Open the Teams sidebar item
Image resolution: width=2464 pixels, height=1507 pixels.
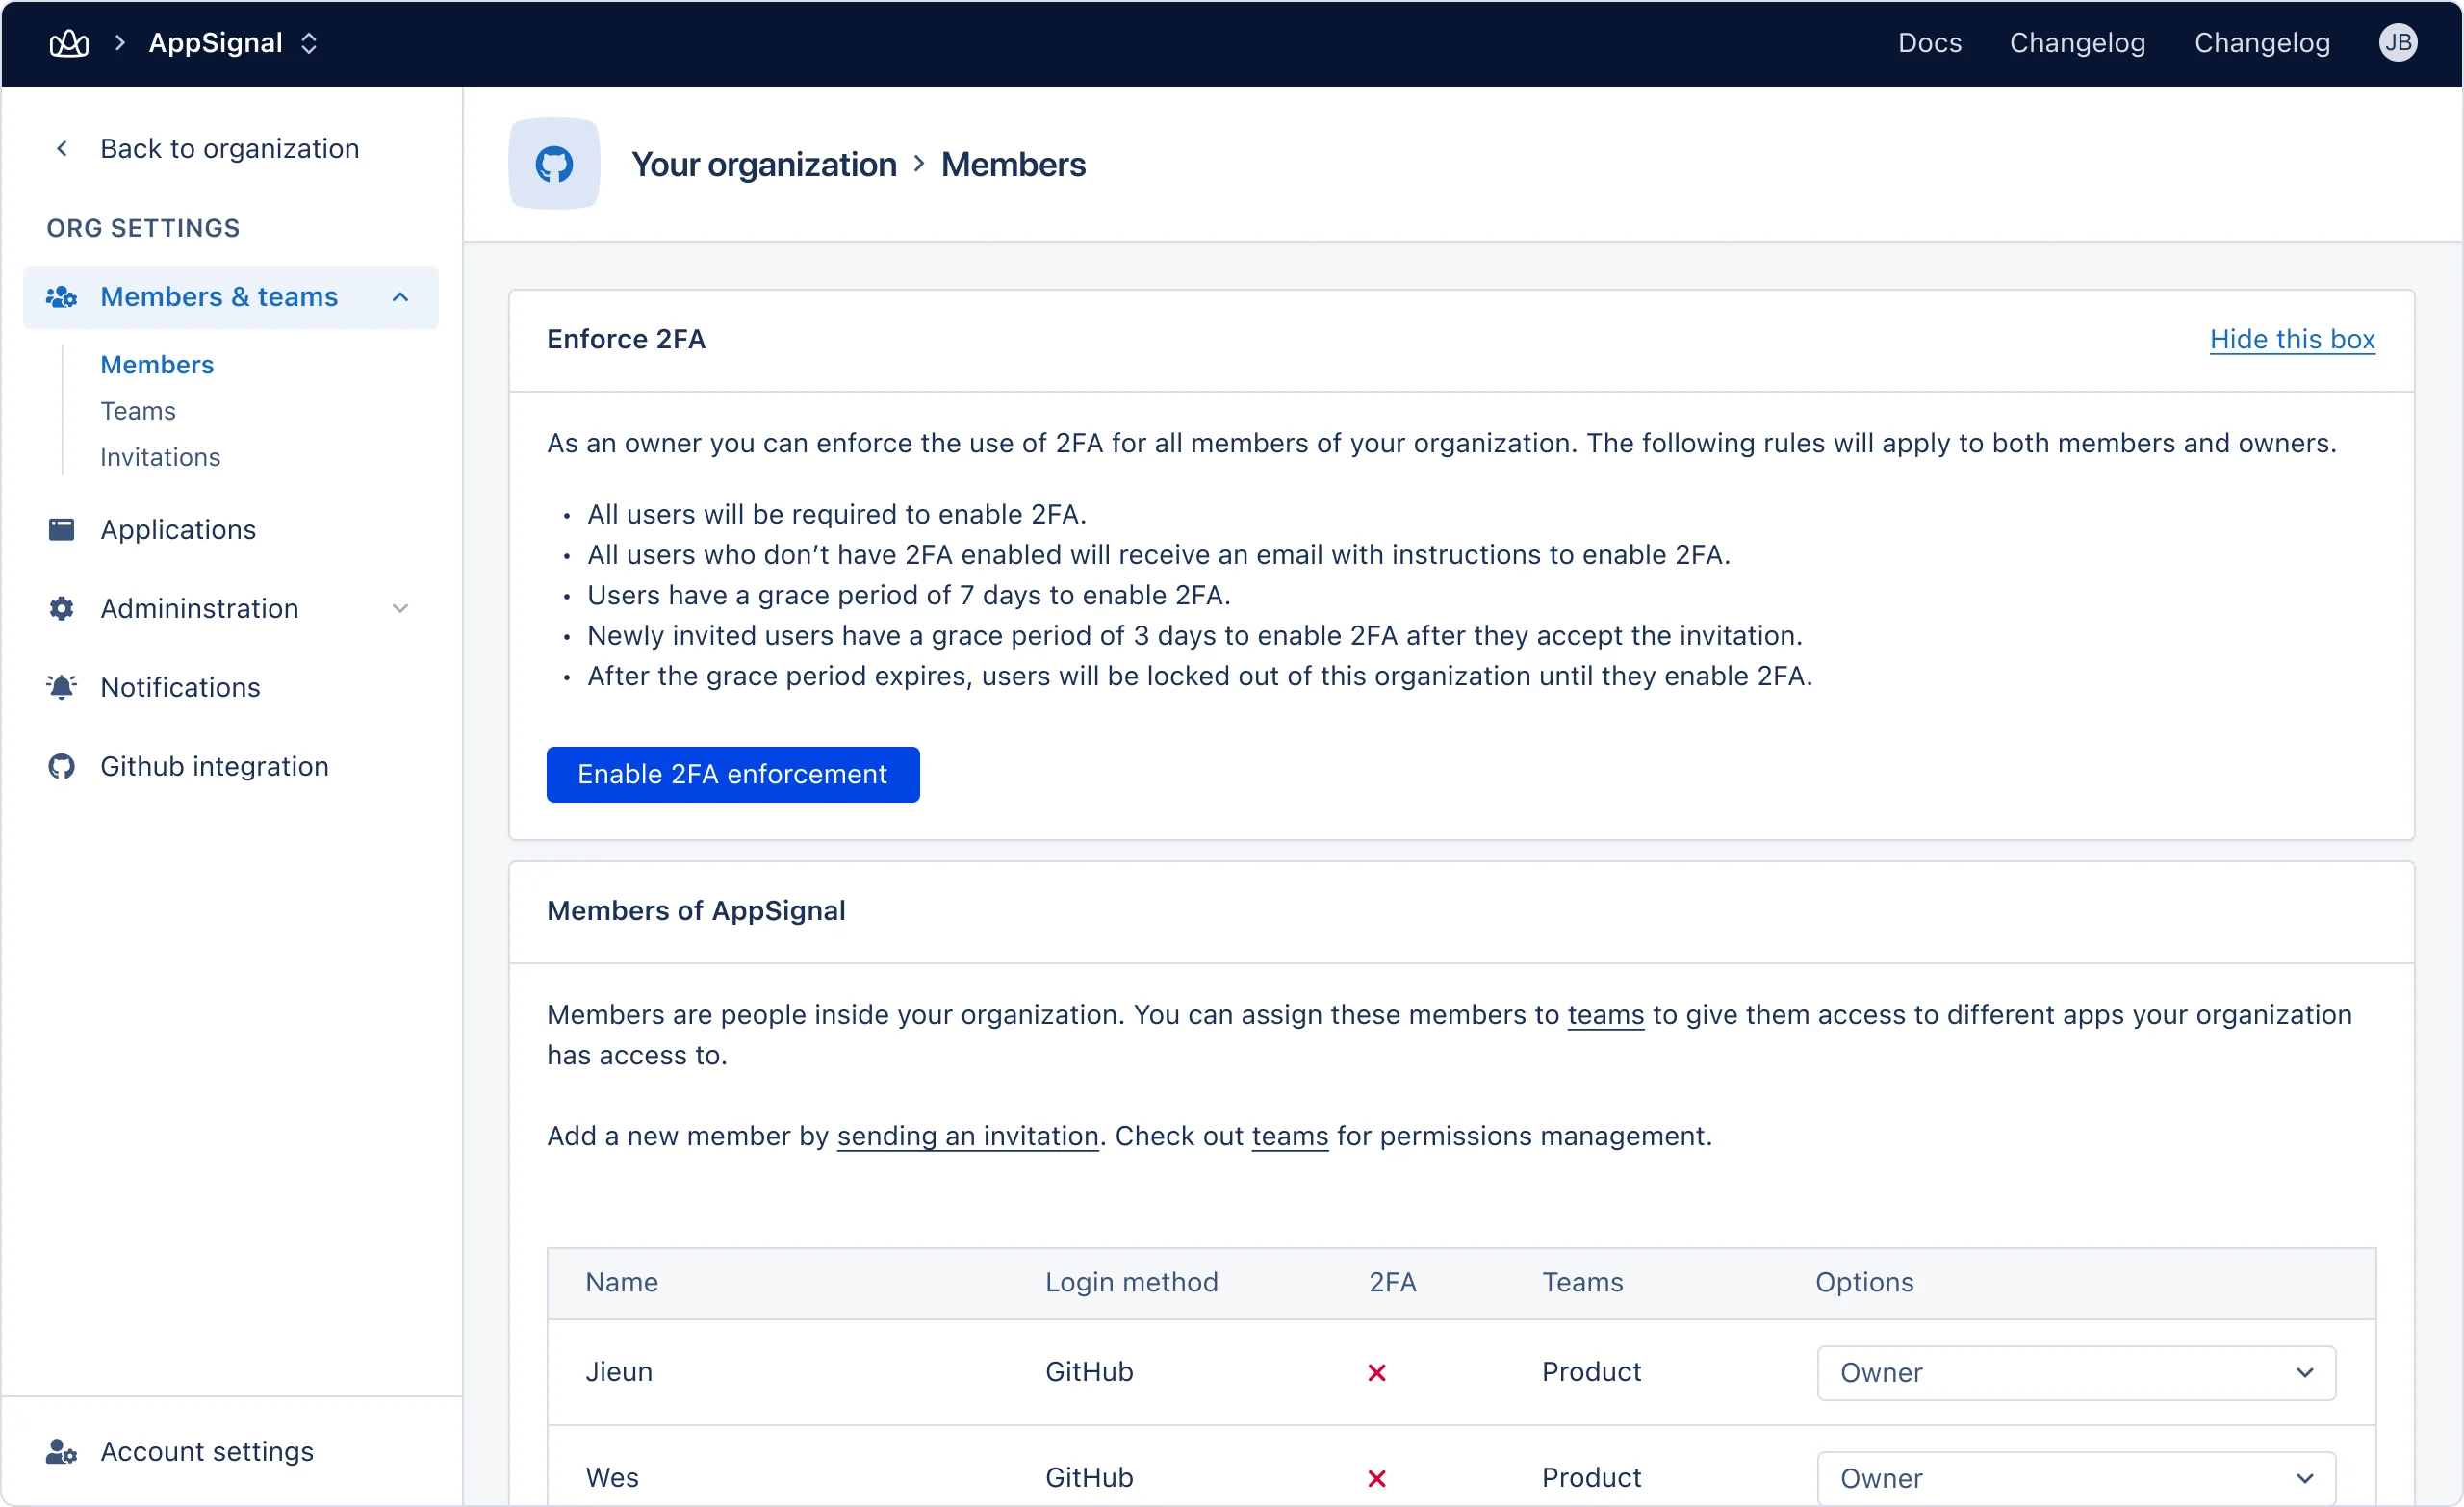click(138, 411)
